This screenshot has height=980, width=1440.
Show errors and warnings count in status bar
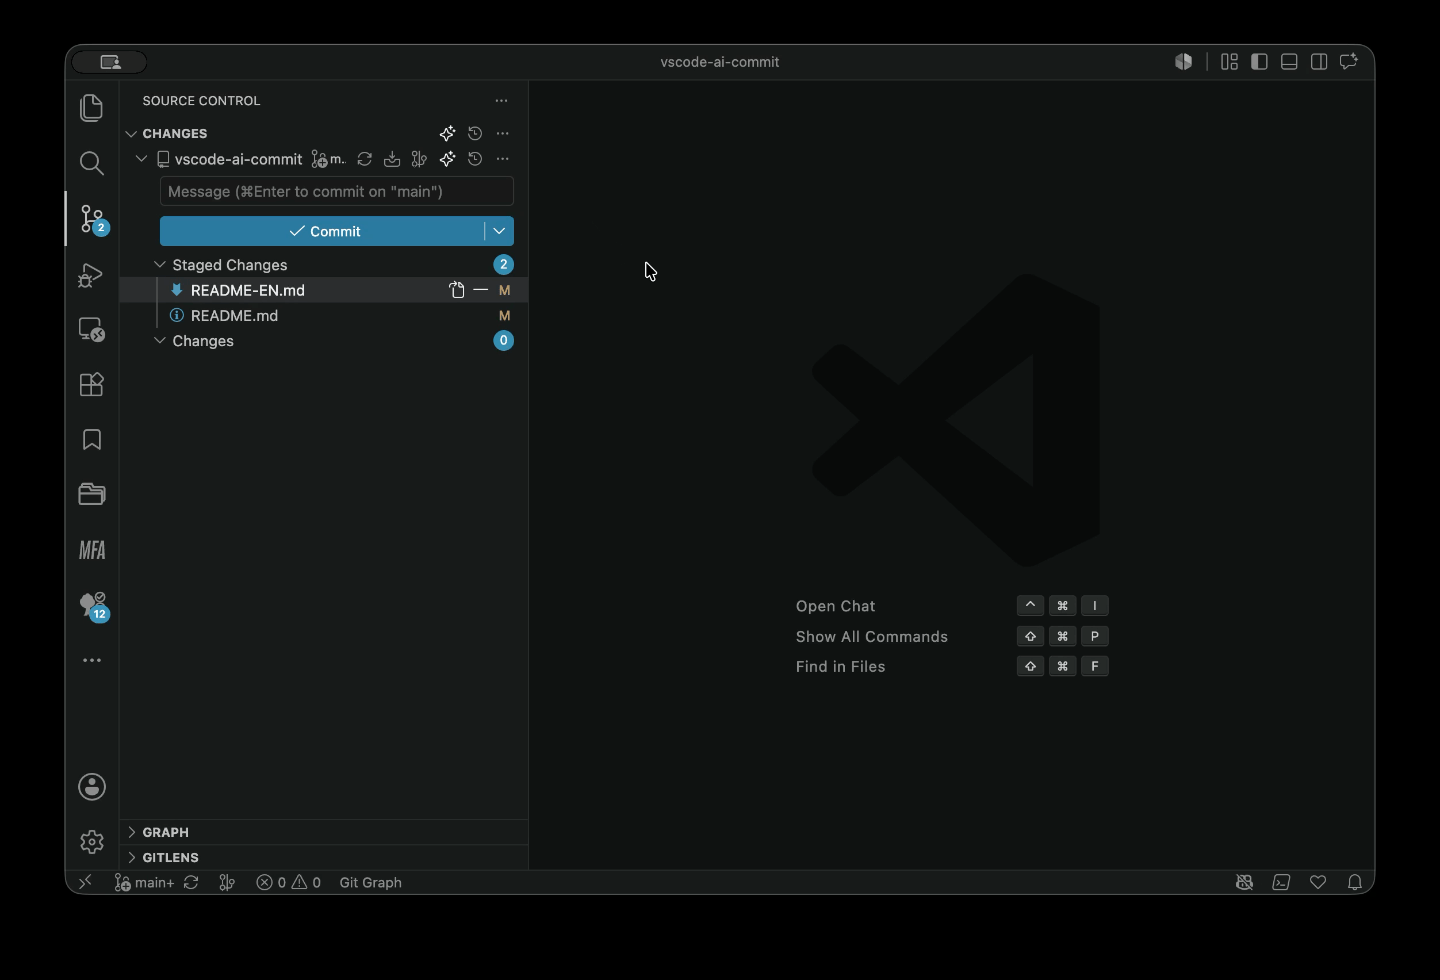coord(289,882)
